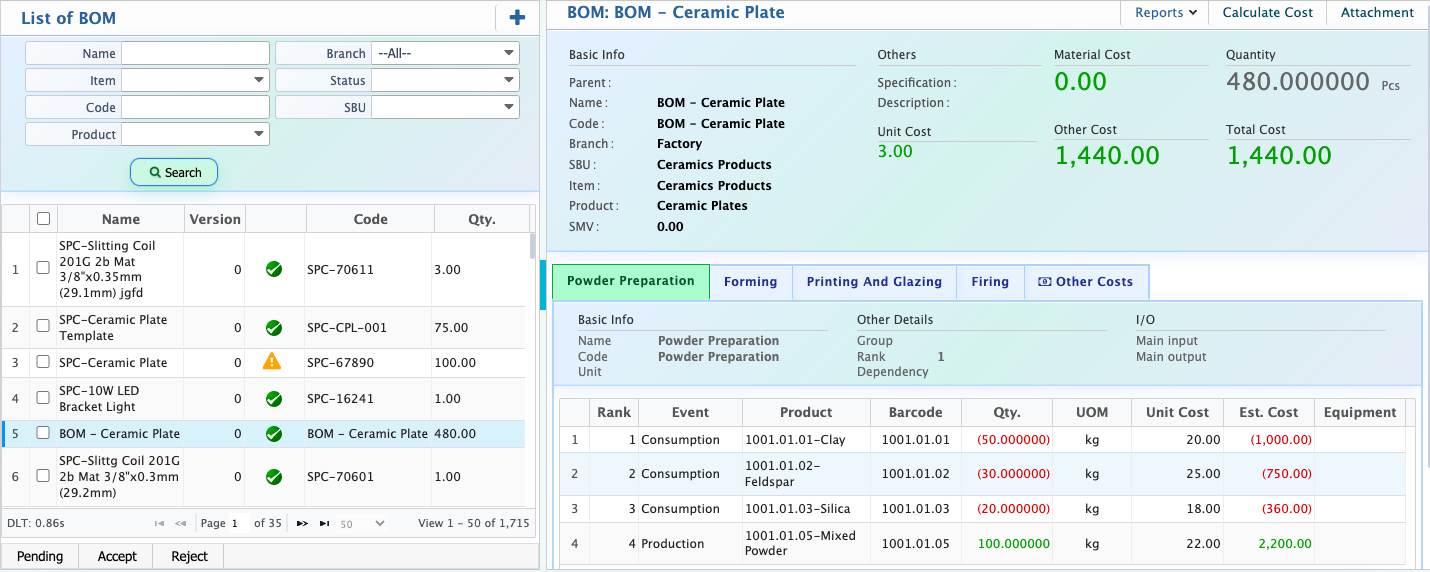Click status check icon for BOM - Ceramic Plate
This screenshot has height=572, width=1430.
[x=274, y=434]
